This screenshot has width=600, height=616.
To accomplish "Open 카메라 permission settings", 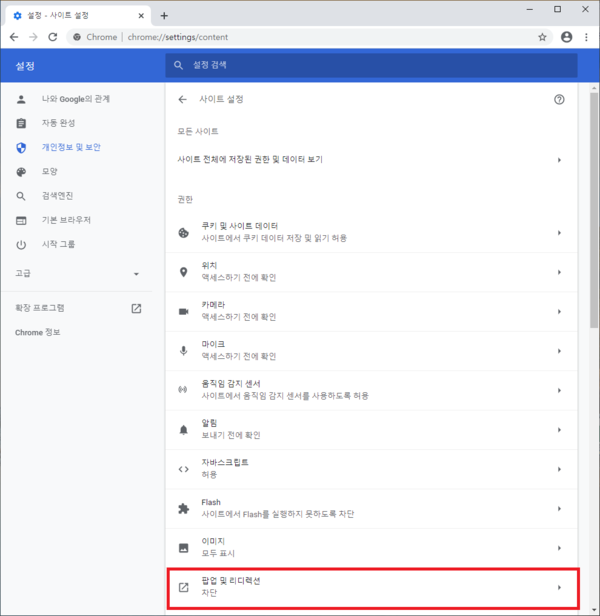I will (371, 312).
